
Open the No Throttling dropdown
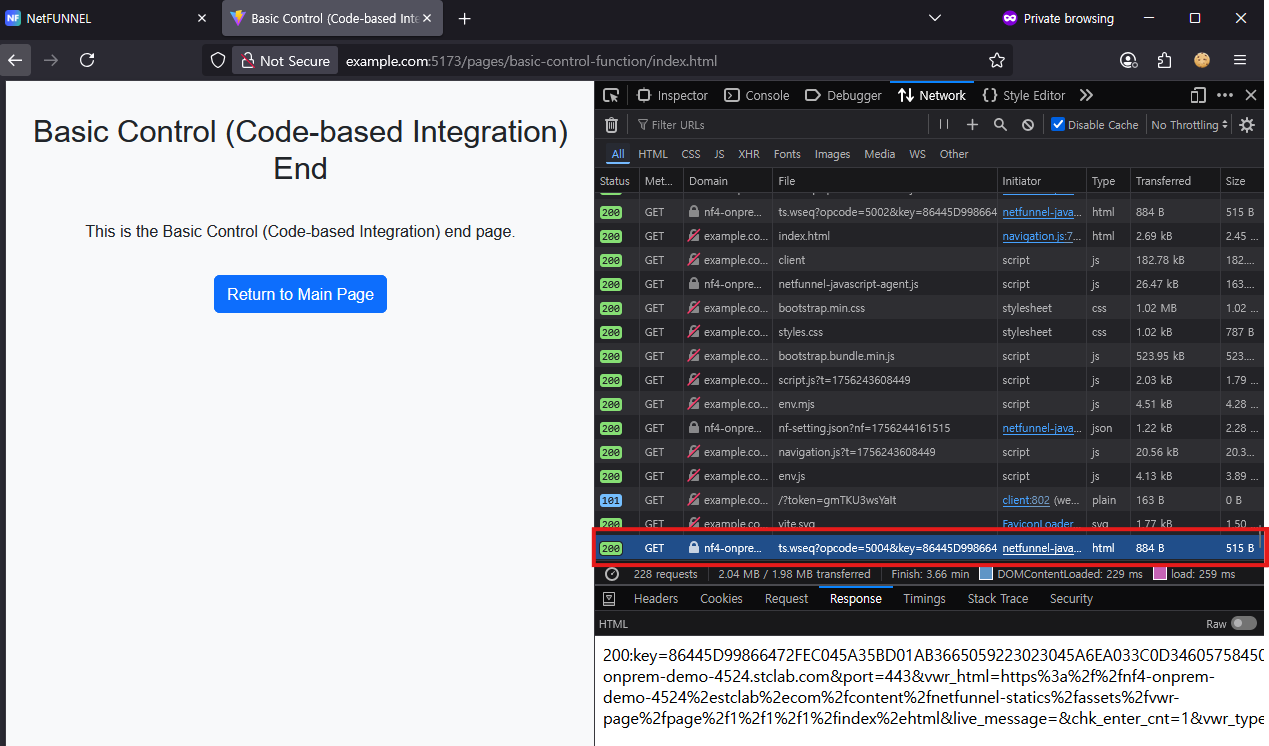pyautogui.click(x=1189, y=125)
